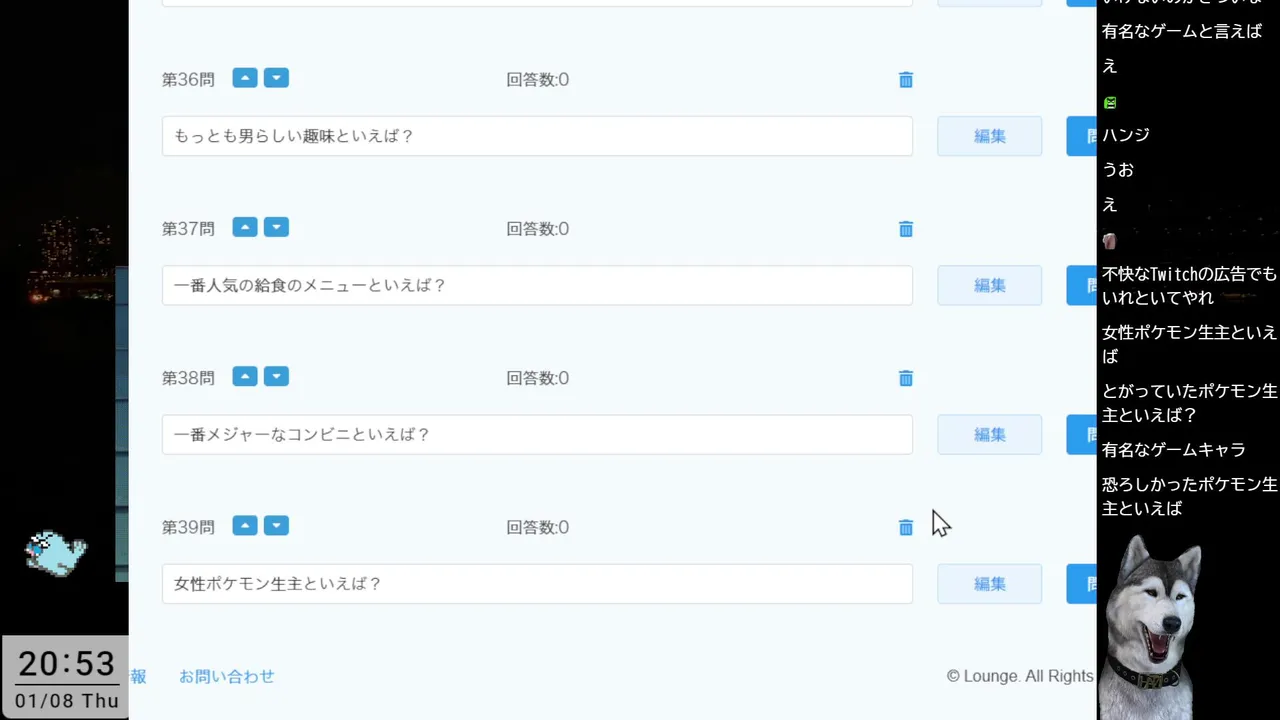Image resolution: width=1280 pixels, height=720 pixels.
Task: Move question 39 up
Action: pos(245,525)
